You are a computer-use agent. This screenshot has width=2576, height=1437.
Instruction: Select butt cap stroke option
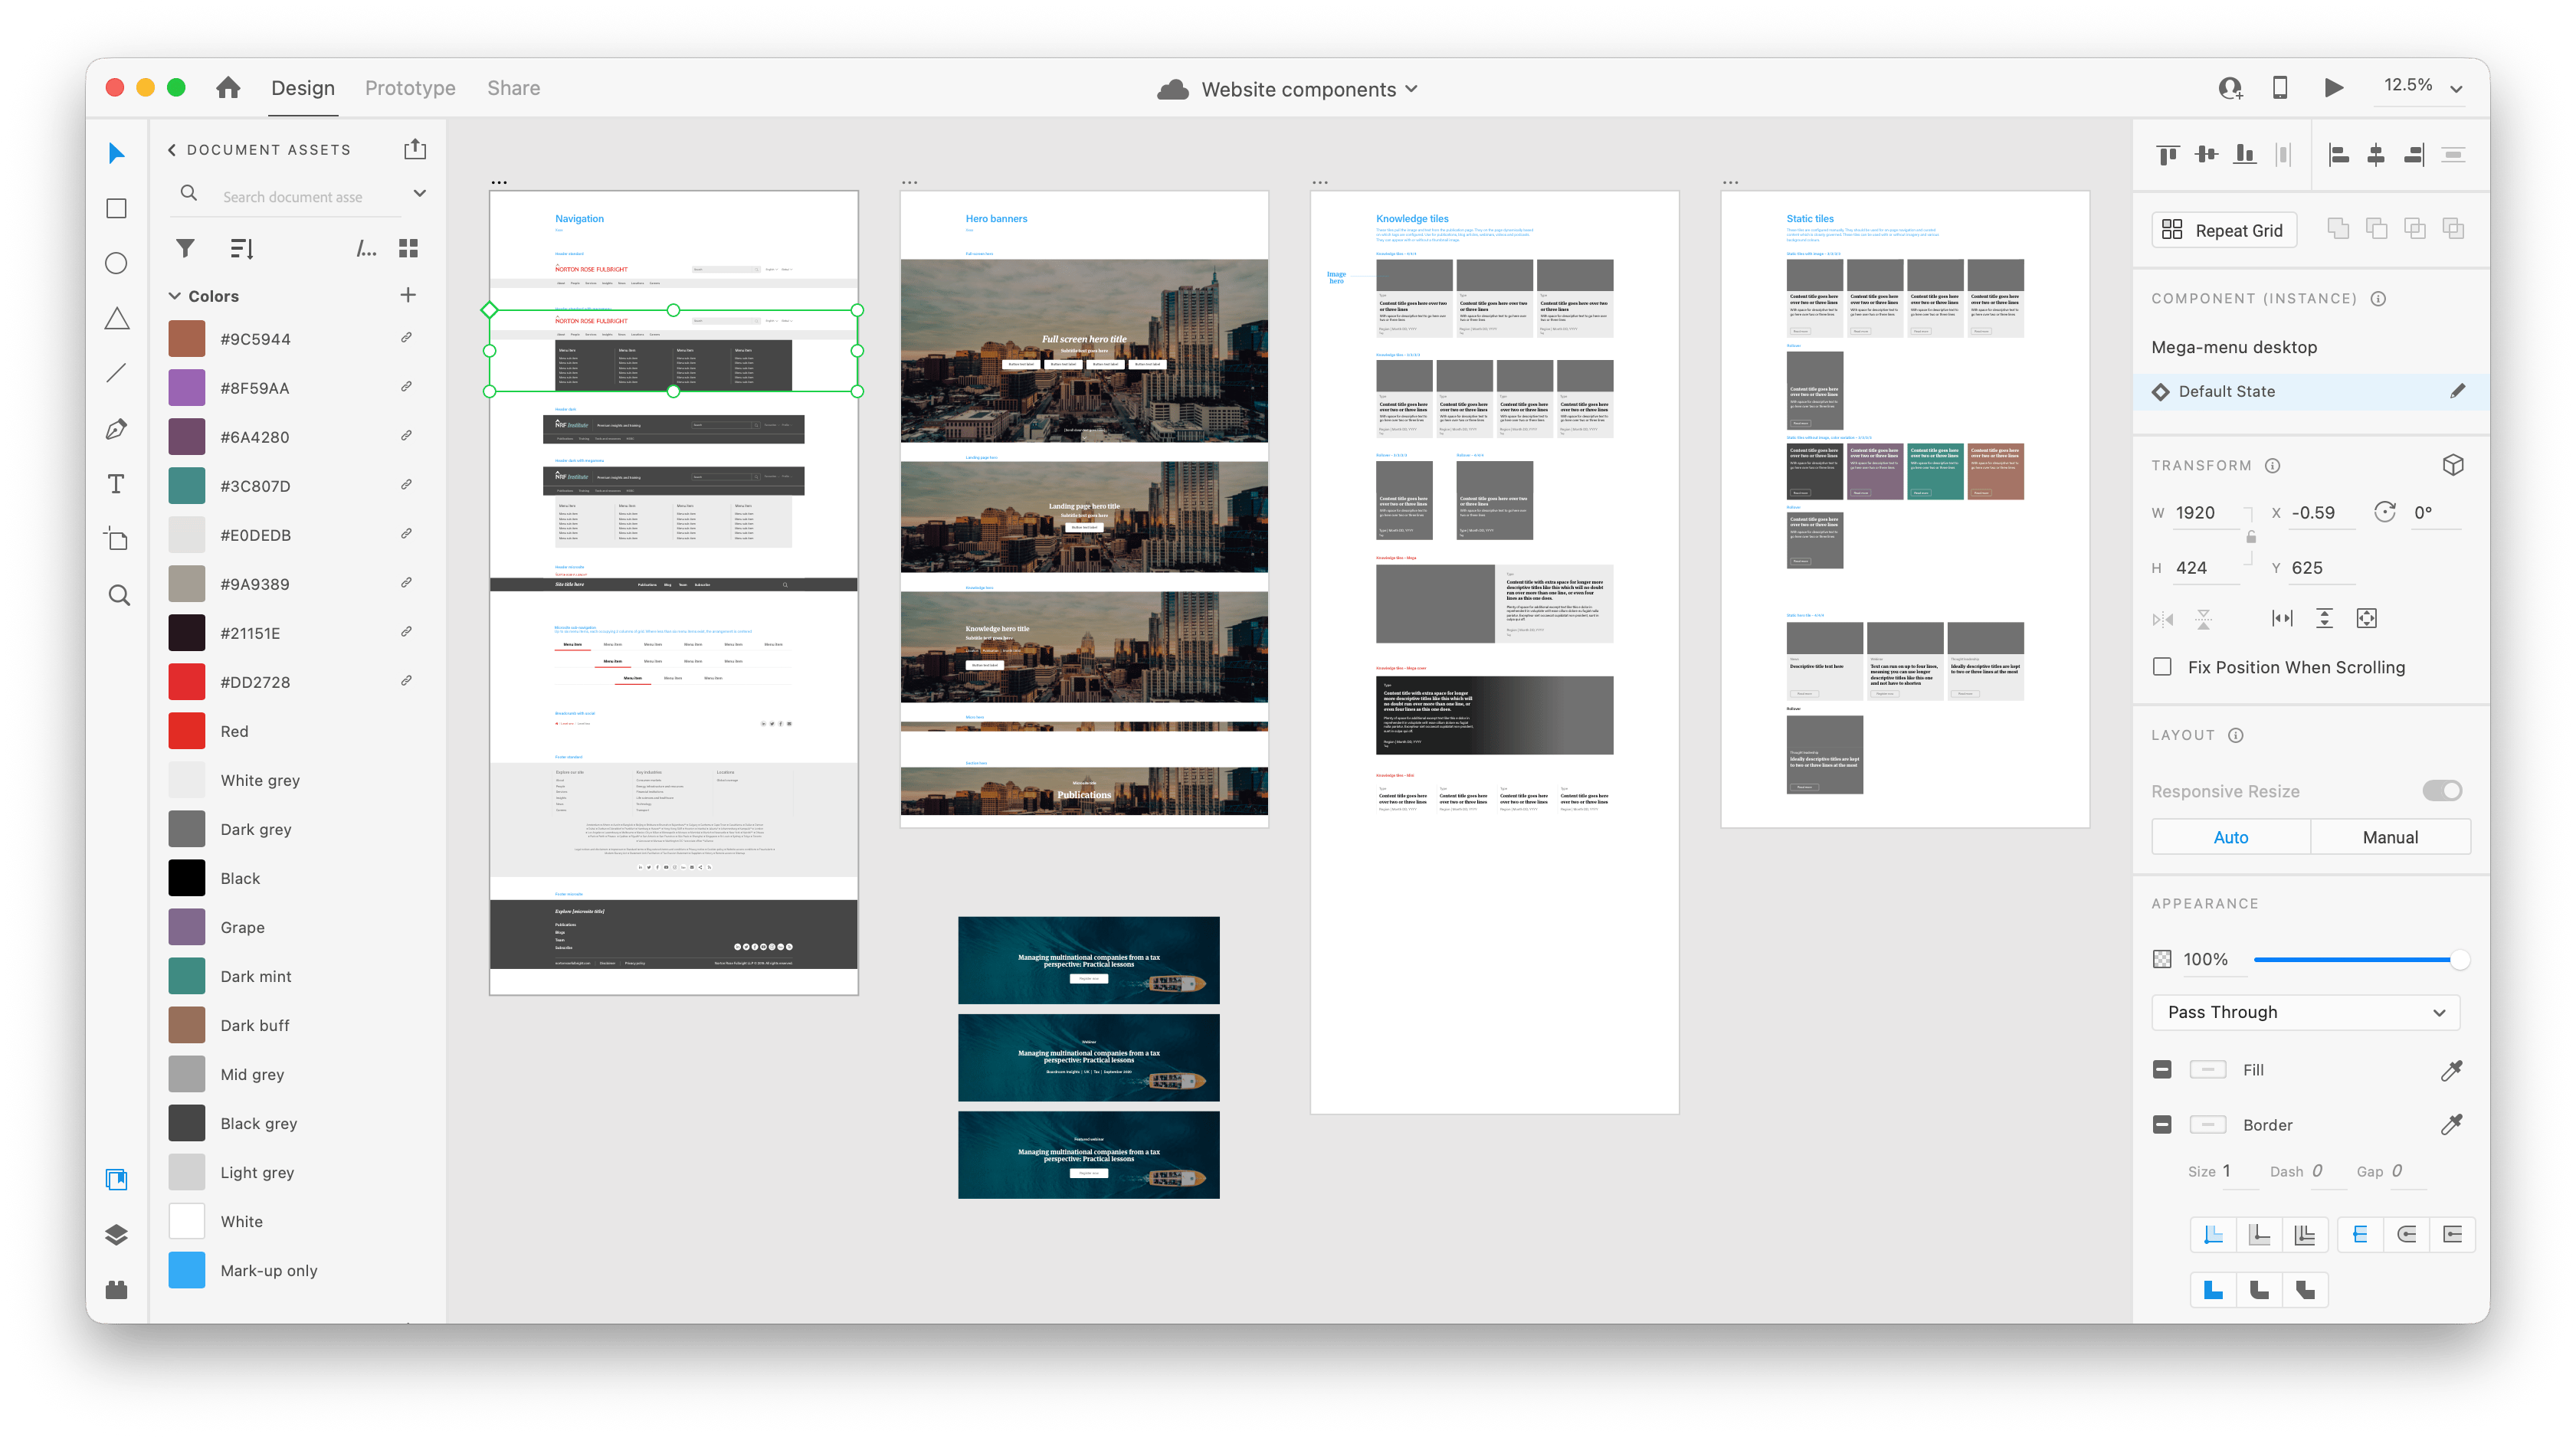pos(2360,1235)
